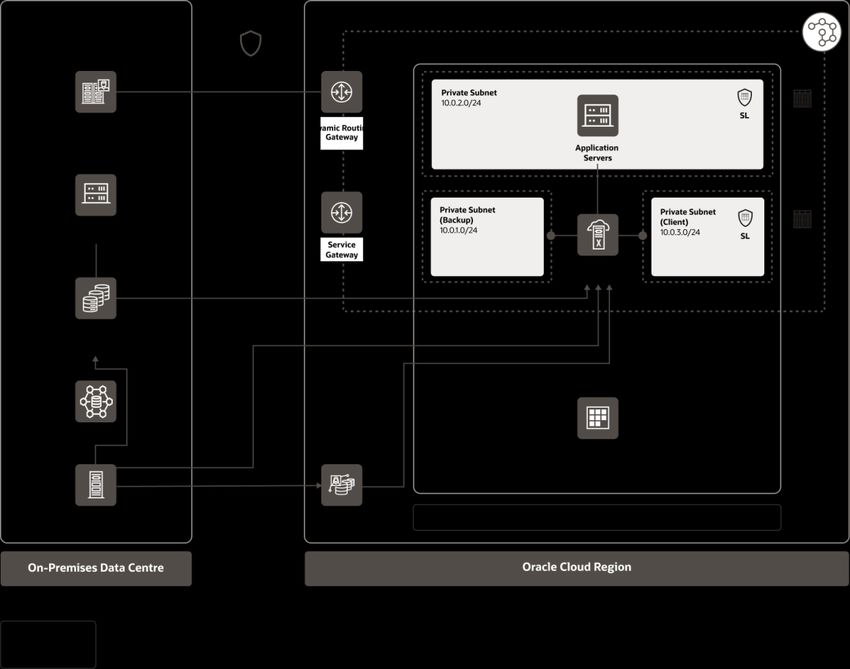Click the Private Subnet (Client) title
This screenshot has height=669, width=850.
688,217
